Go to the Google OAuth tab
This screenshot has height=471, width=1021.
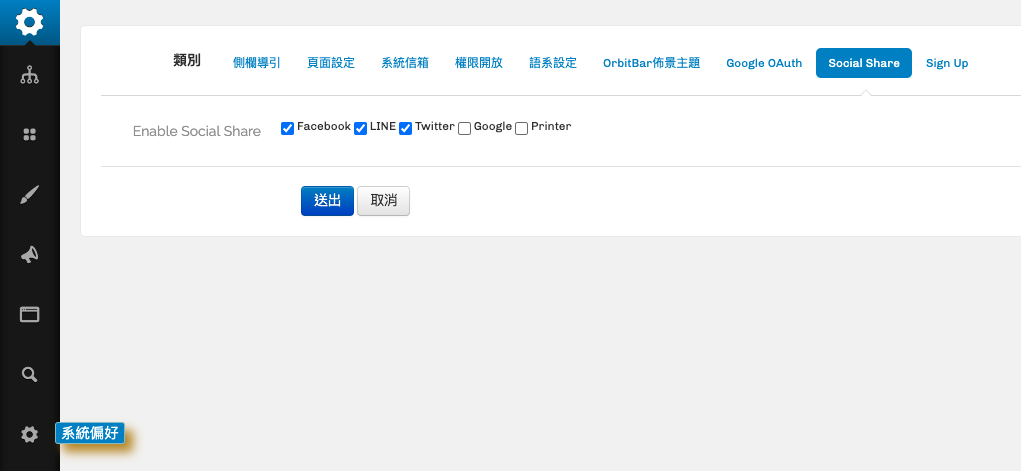coord(764,63)
